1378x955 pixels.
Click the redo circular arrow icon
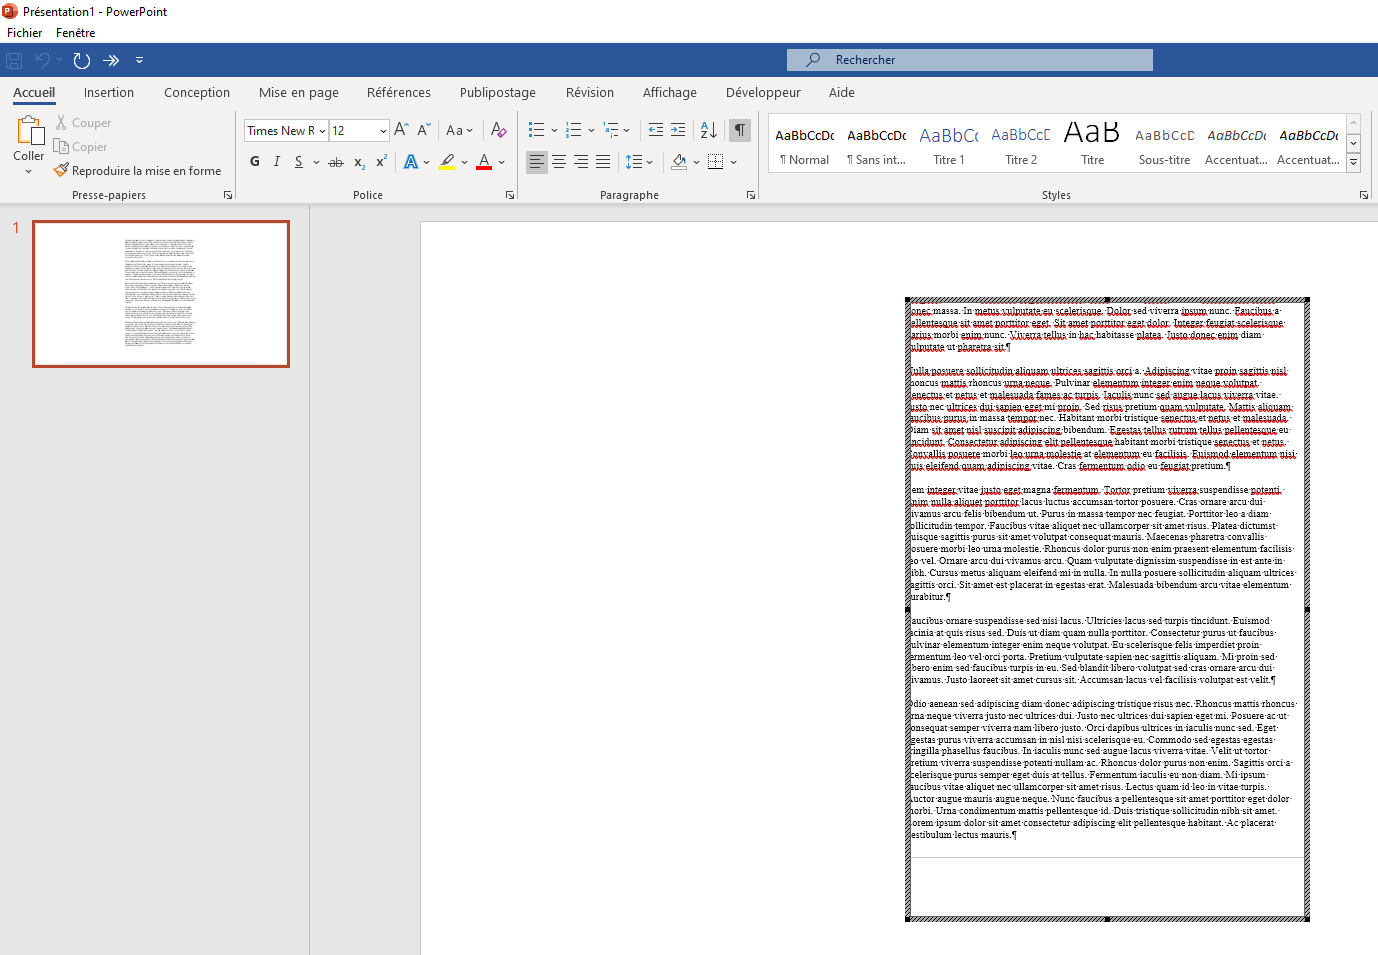click(x=82, y=60)
